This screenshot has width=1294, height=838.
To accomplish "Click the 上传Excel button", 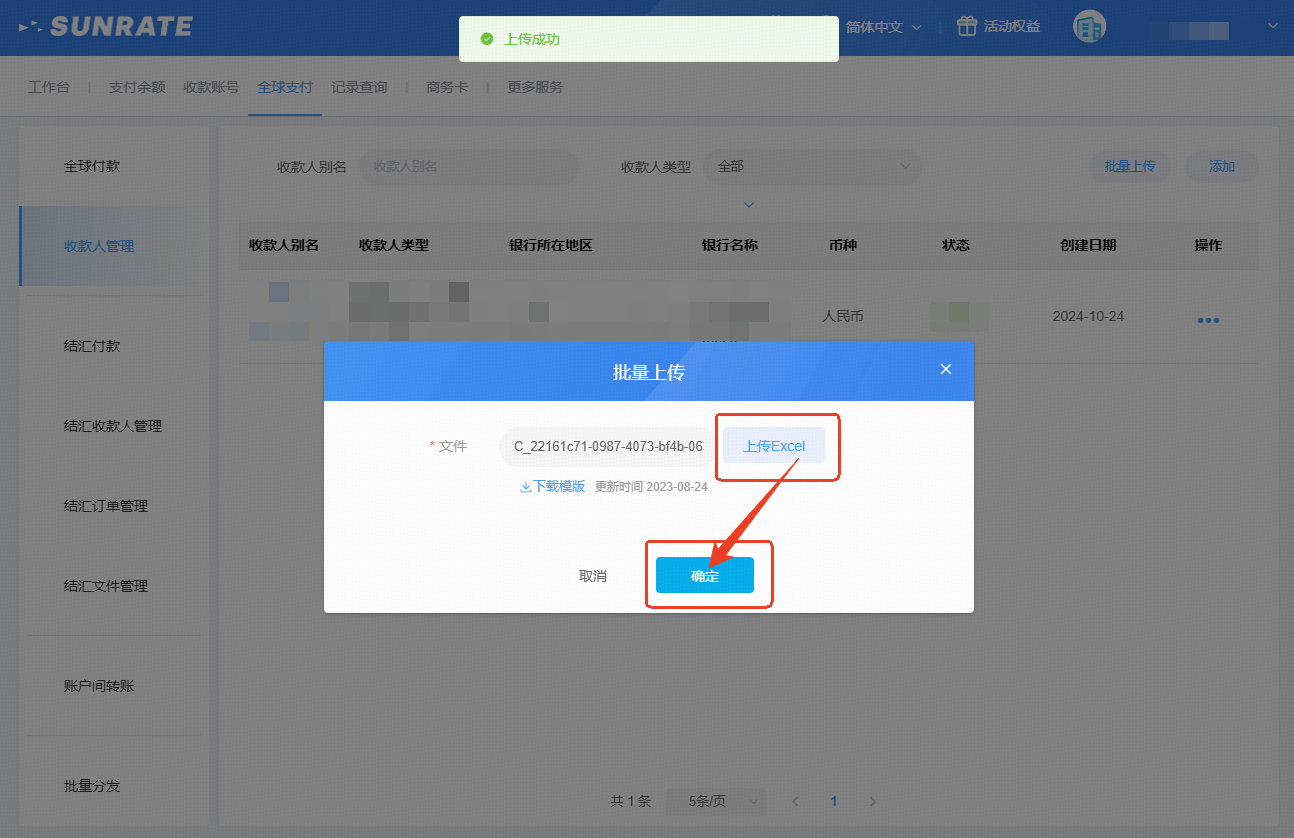I will 774,446.
